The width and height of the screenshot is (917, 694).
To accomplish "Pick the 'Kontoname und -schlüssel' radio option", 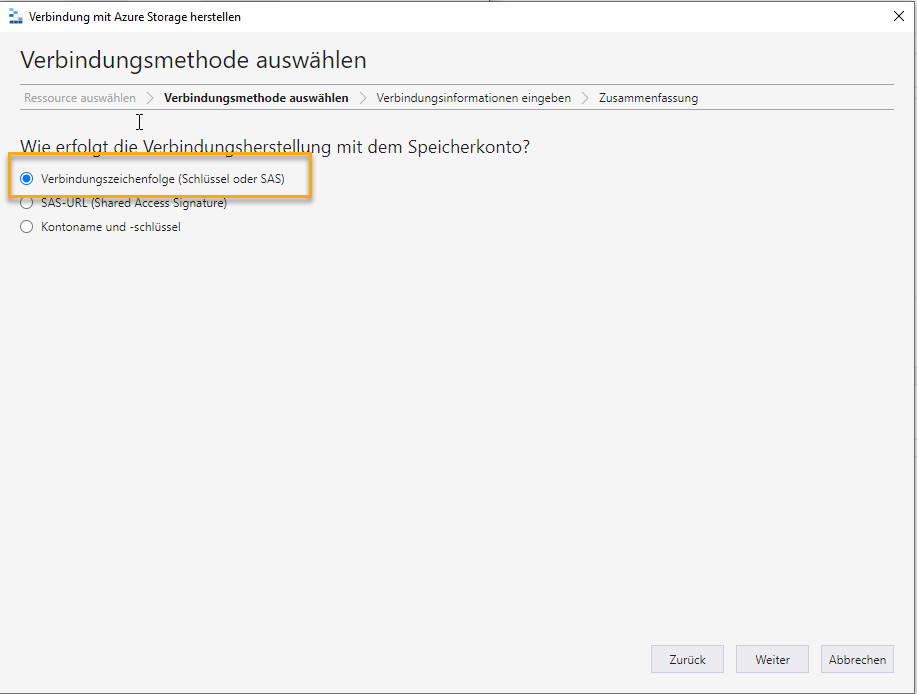I will tap(27, 227).
